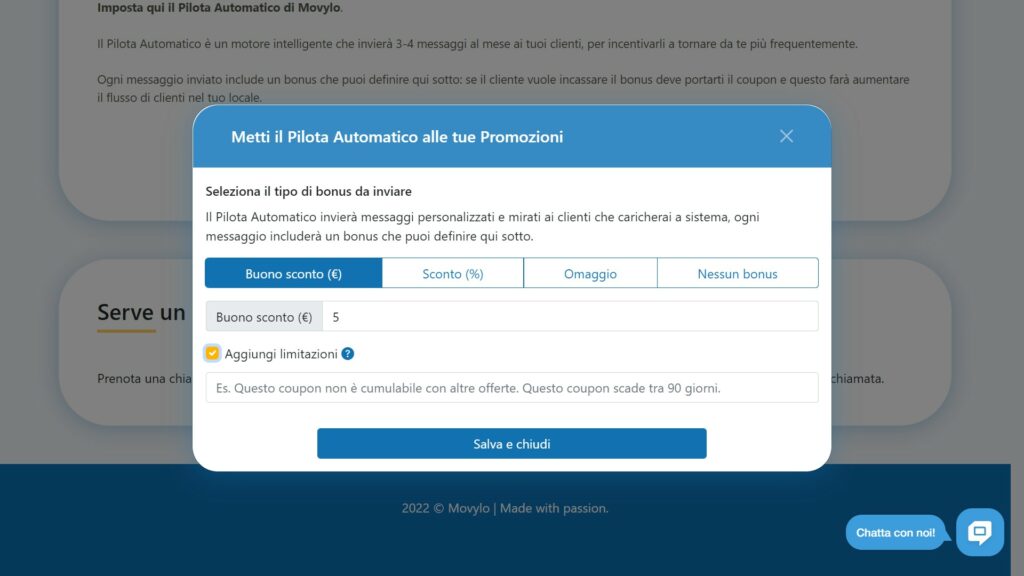Click the bold 'Imposta qui il Pilota Automatico' text

pyautogui.click(x=219, y=8)
